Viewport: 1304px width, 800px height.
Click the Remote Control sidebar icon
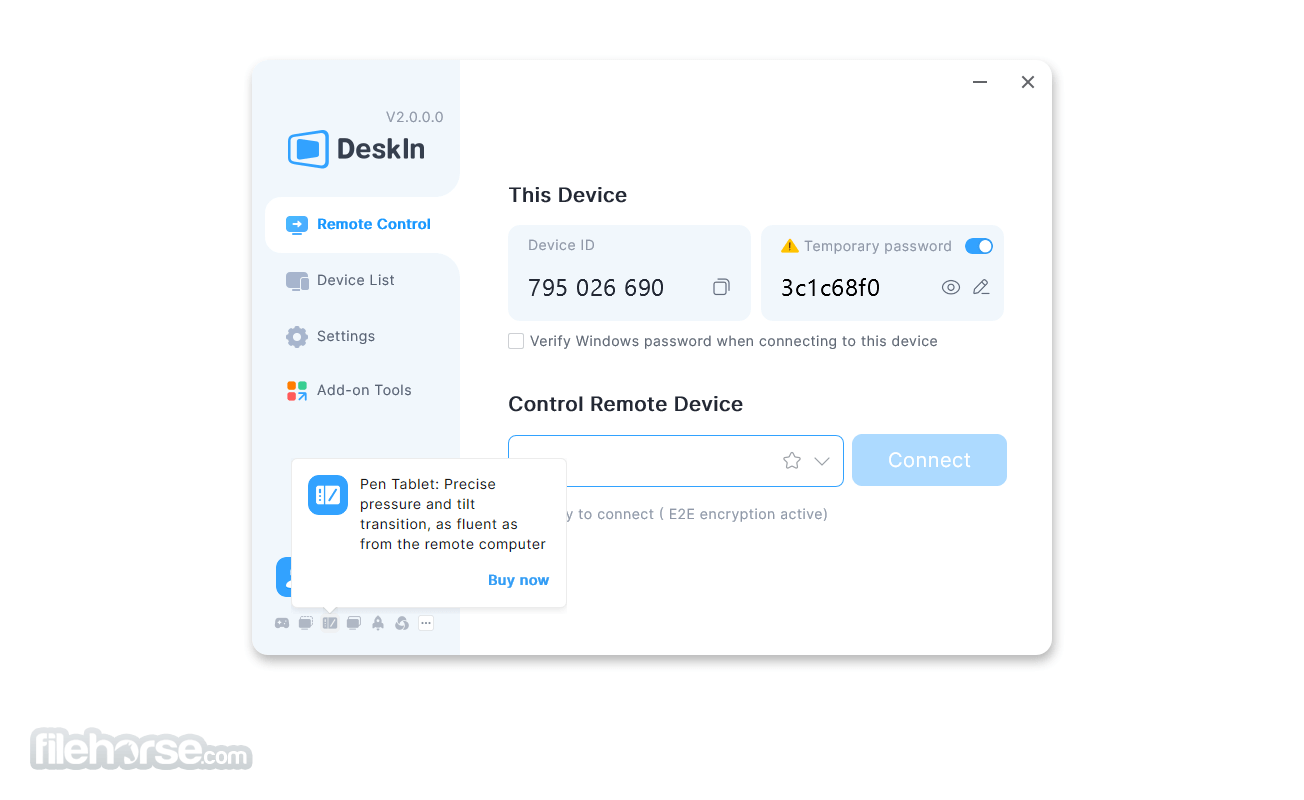tap(297, 225)
